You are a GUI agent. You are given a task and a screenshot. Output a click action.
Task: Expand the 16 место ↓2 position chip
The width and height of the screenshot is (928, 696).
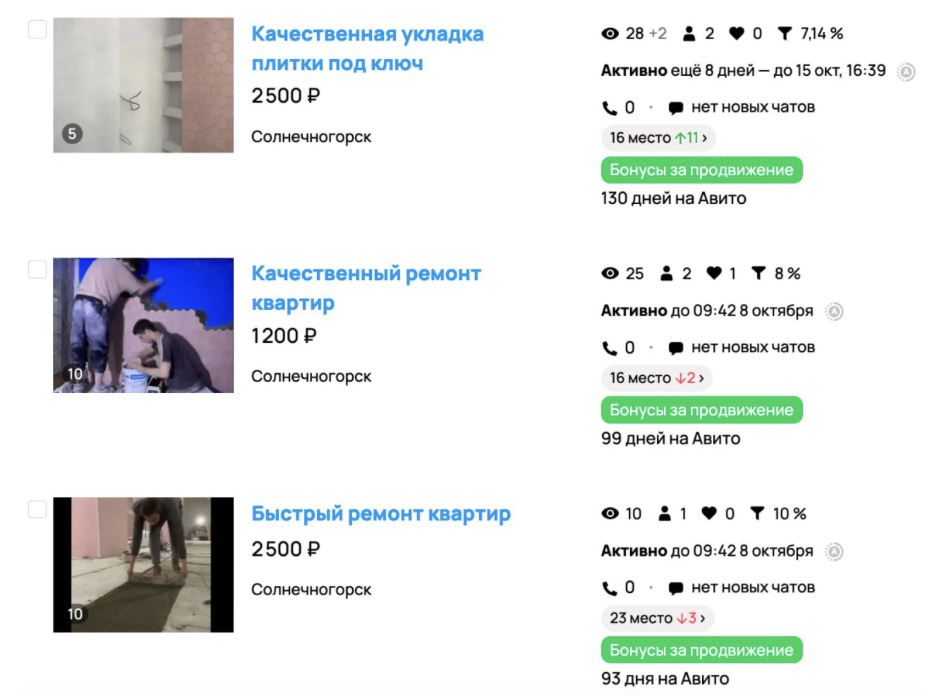click(656, 378)
